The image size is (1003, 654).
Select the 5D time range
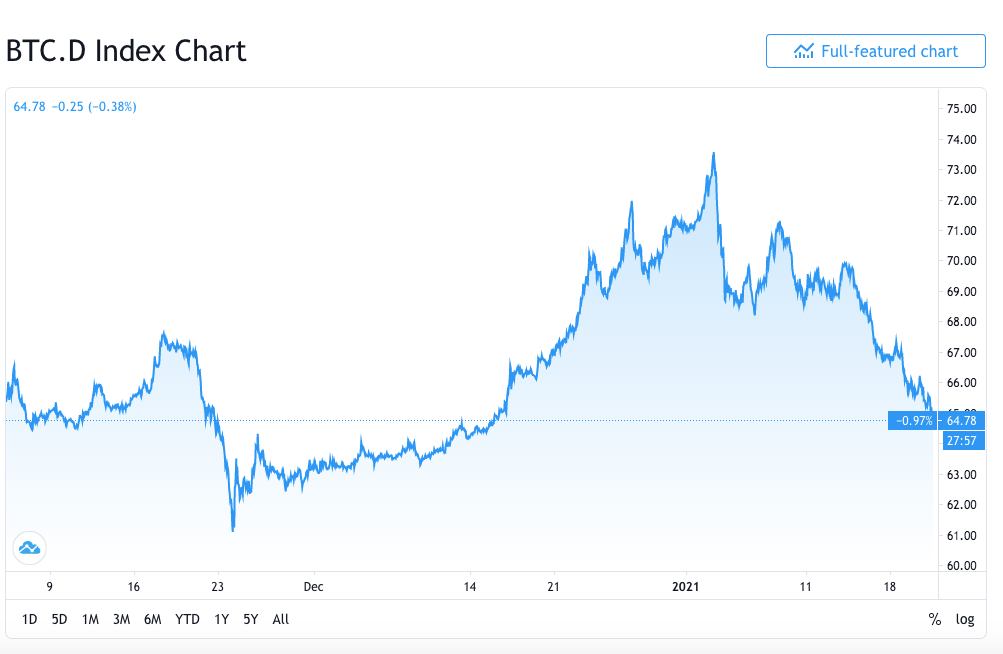(59, 619)
